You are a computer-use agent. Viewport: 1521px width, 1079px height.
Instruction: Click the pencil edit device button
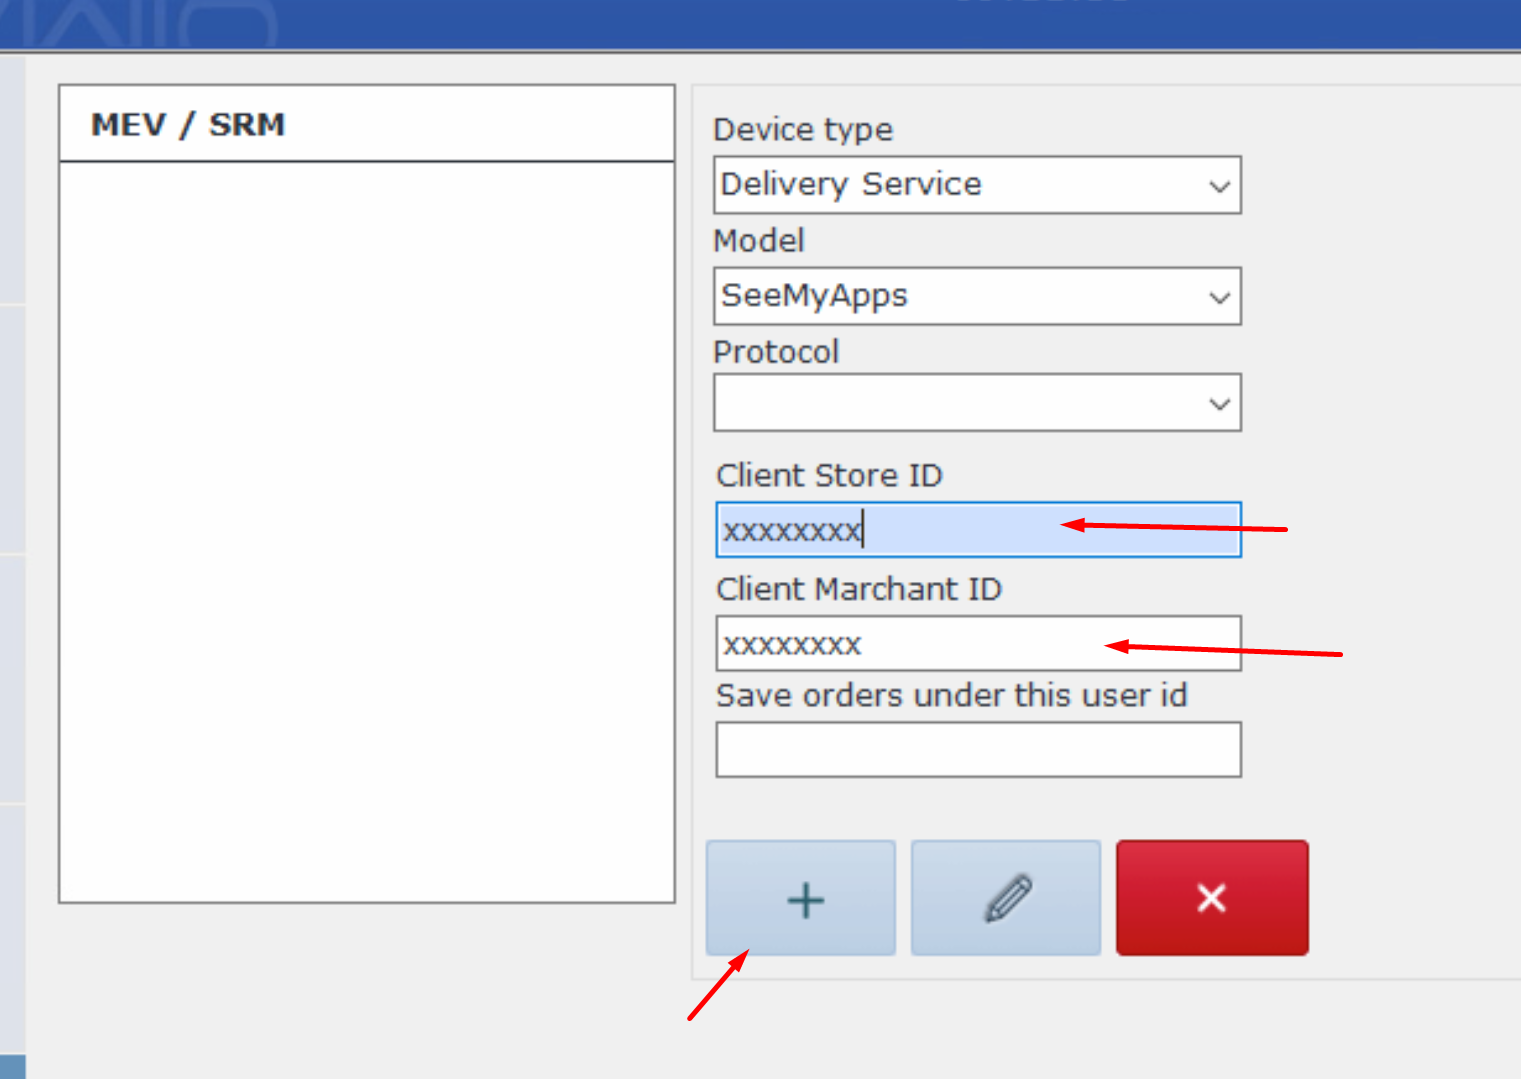[x=1006, y=898]
